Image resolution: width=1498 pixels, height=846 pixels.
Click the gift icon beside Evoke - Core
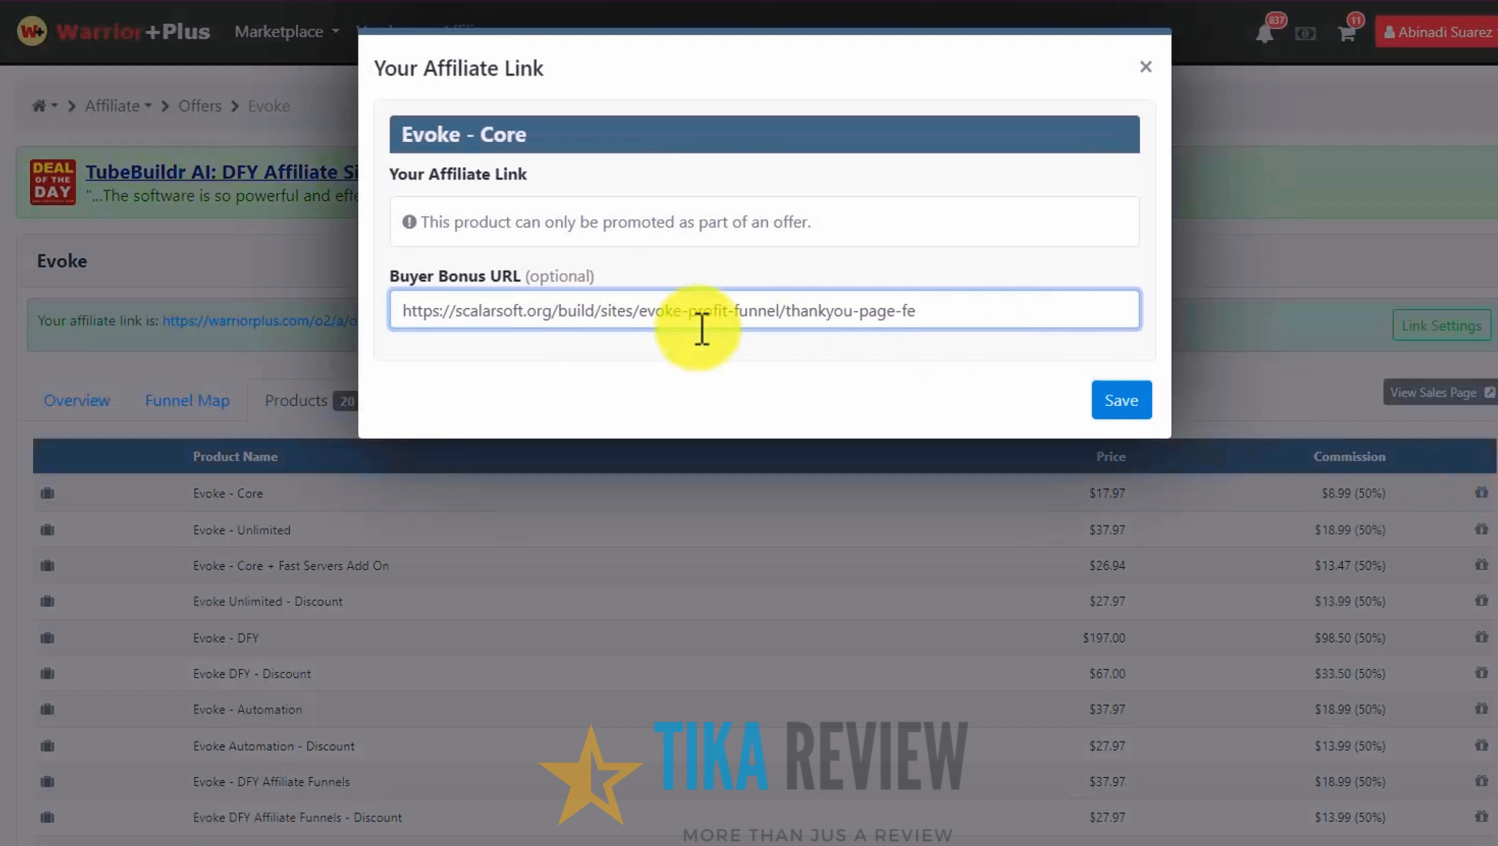click(1481, 492)
